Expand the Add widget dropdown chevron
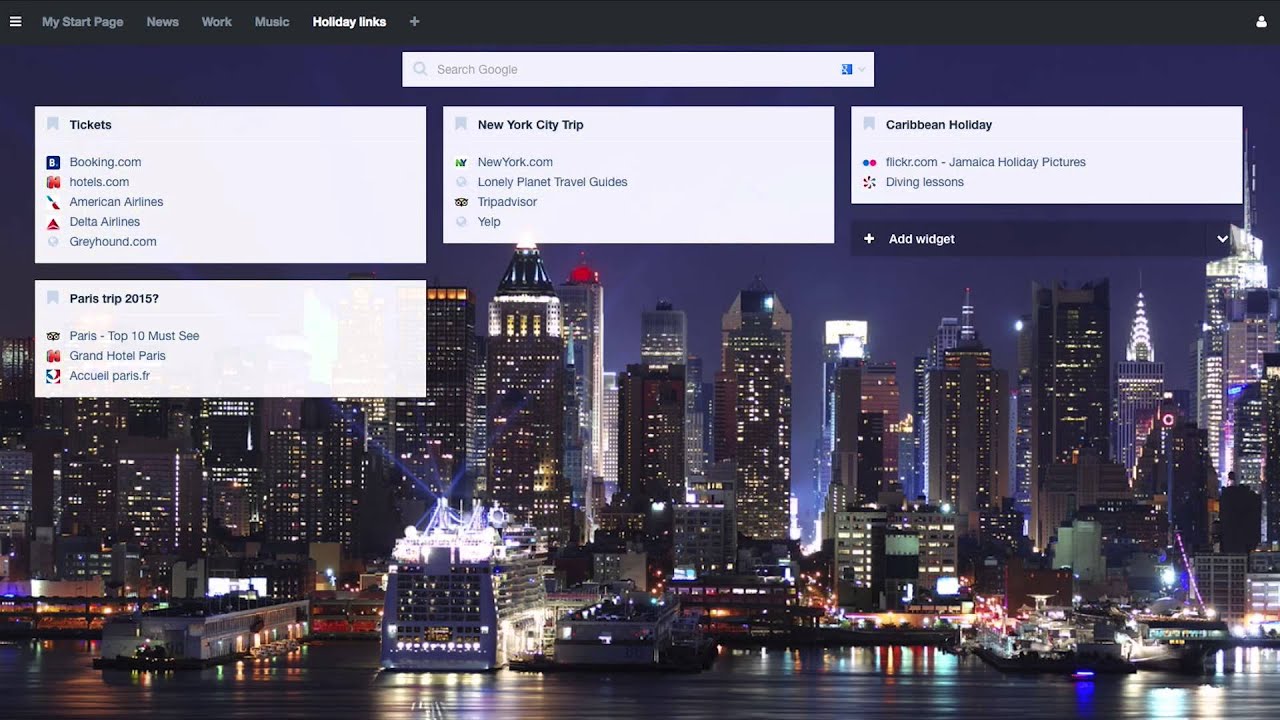This screenshot has height=720, width=1280. (x=1222, y=239)
